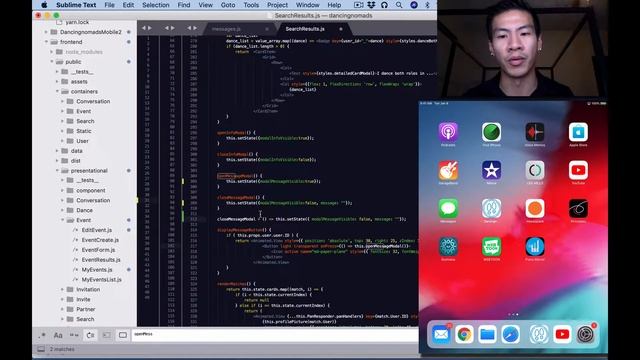Expand the node_modules folder
The image size is (640, 360).
(x=52, y=52)
